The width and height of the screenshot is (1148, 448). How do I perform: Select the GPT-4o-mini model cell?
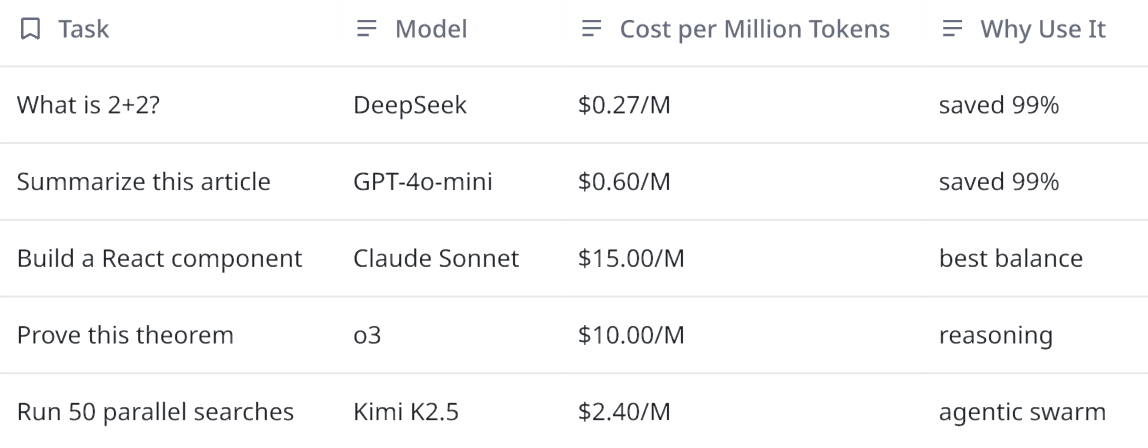click(x=422, y=182)
